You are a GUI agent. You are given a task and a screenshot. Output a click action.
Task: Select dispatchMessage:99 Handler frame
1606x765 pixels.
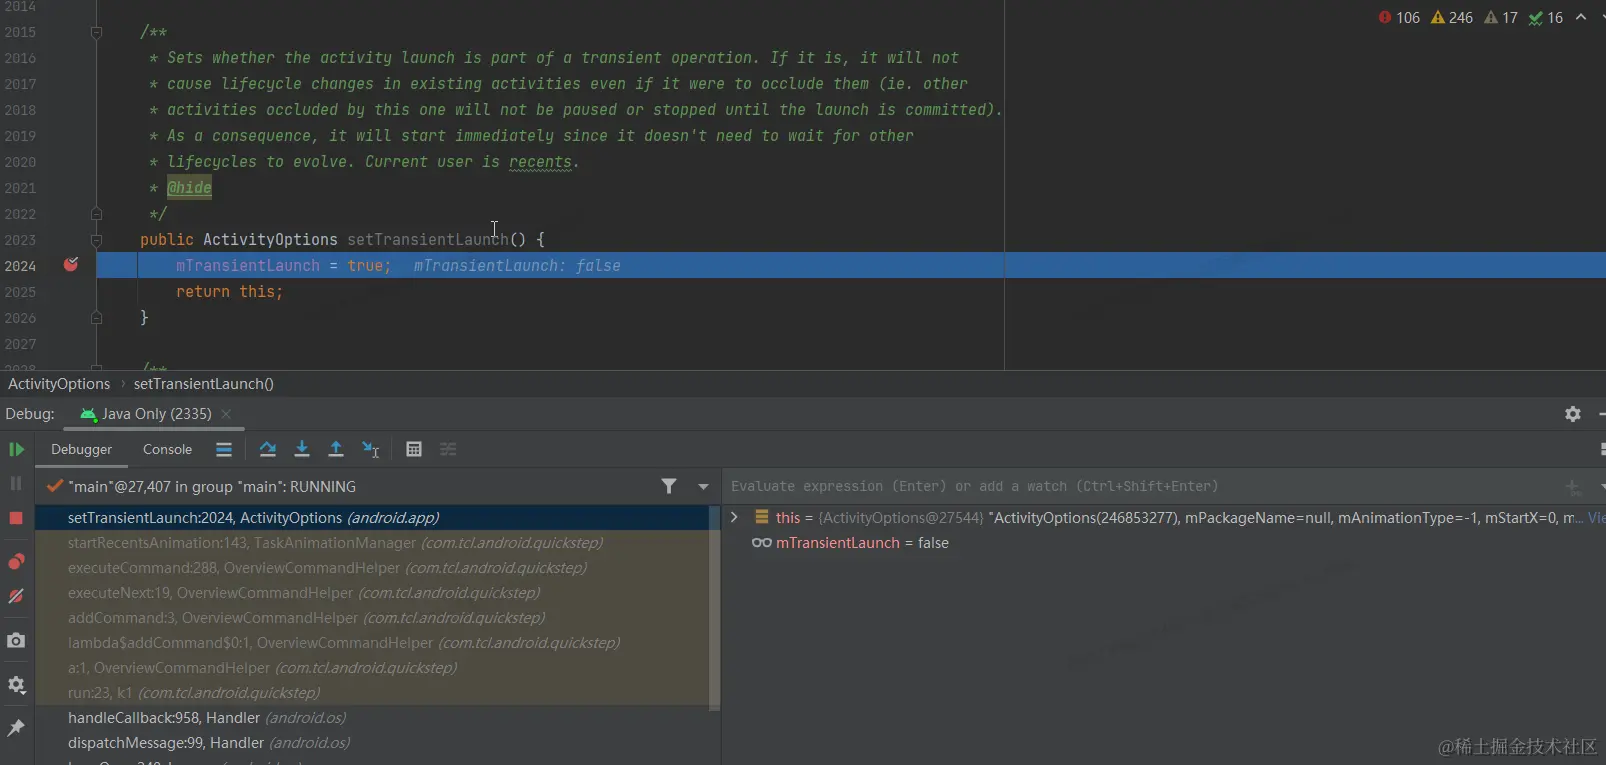click(372, 743)
